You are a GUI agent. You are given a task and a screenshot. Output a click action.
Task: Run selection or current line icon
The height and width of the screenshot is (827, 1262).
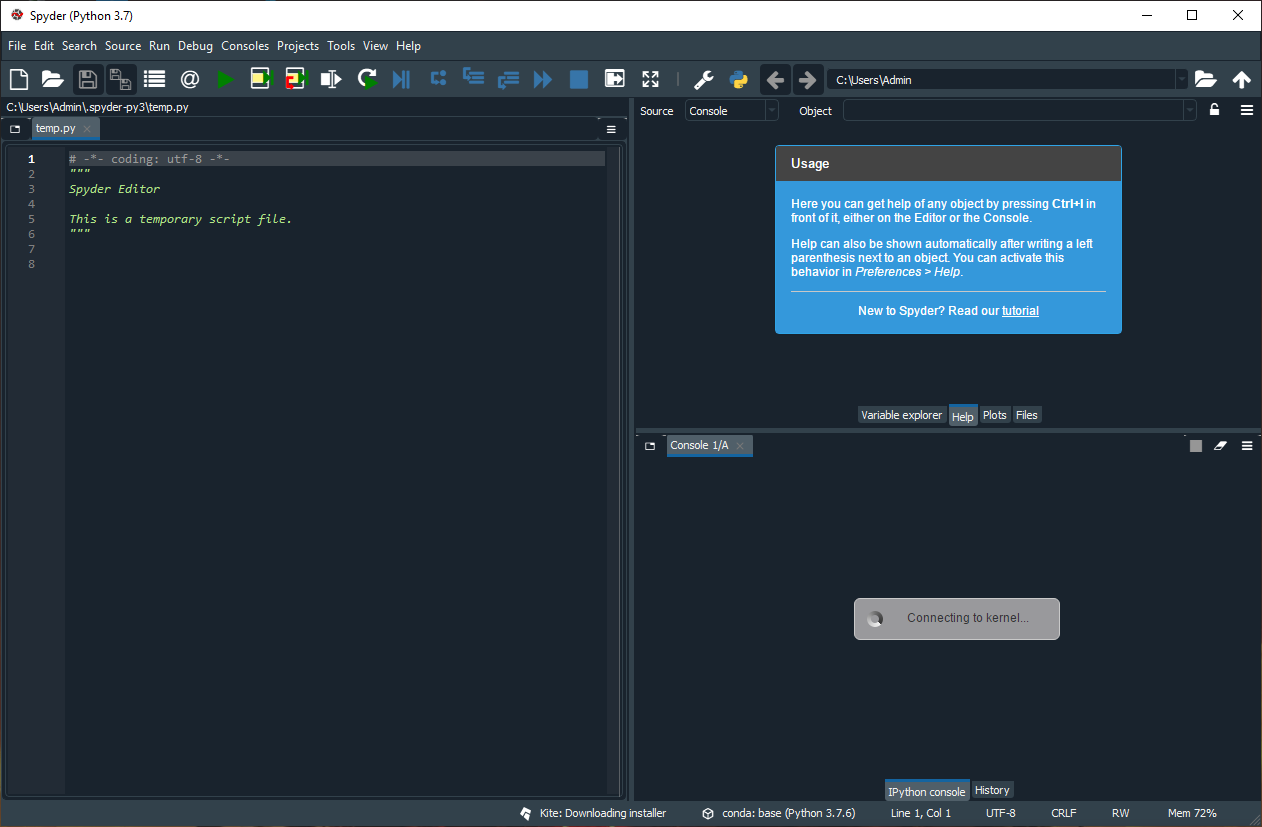click(x=331, y=79)
